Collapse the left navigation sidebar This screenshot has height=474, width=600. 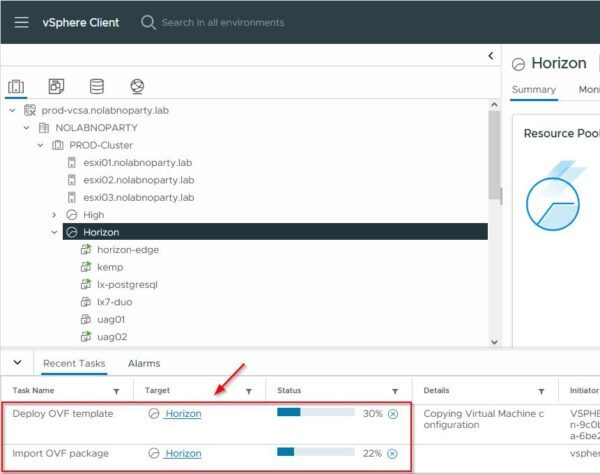(491, 56)
